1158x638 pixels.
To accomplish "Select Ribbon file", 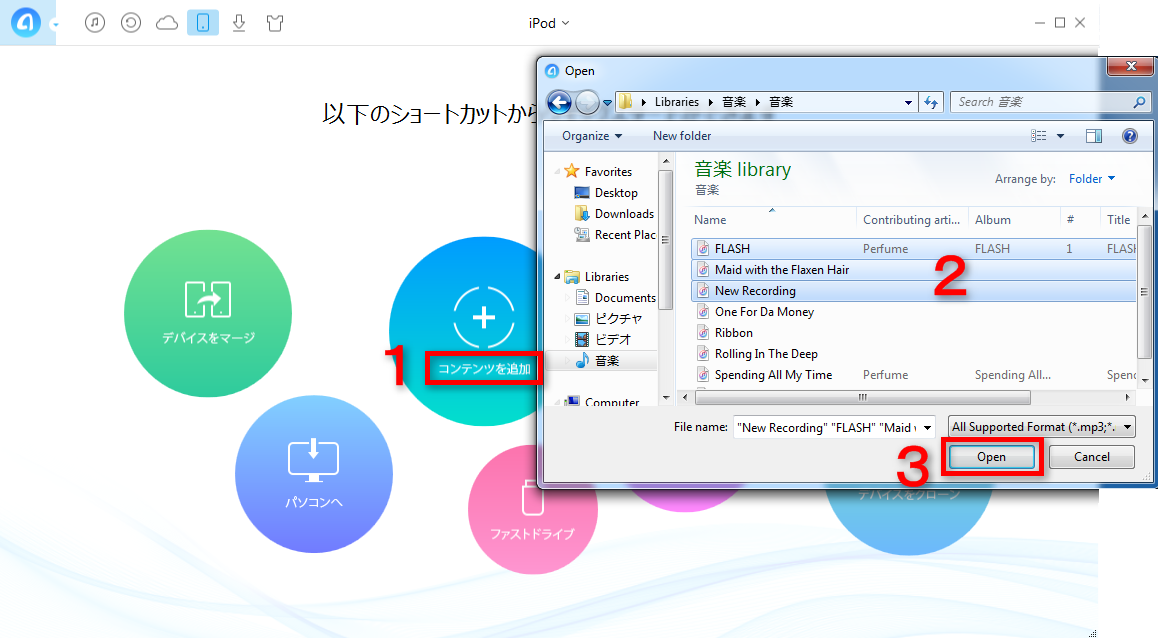I will pyautogui.click(x=733, y=333).
